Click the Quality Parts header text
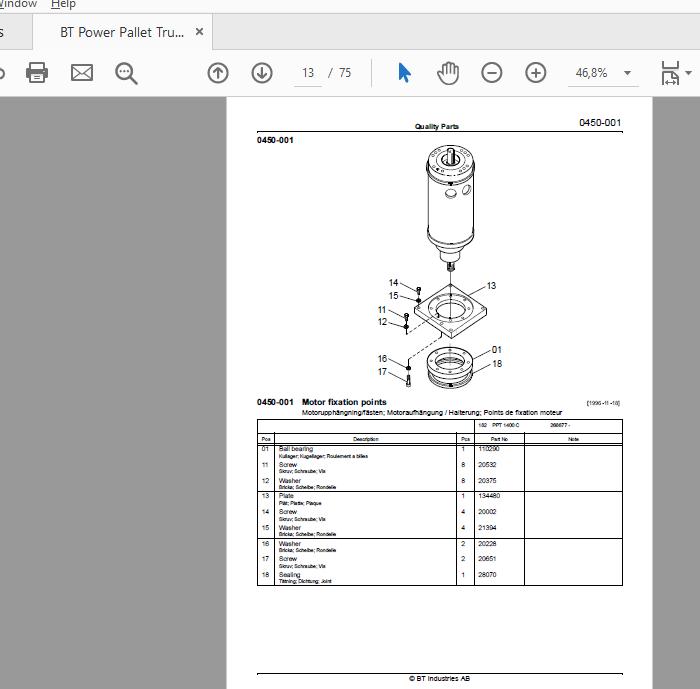The image size is (700, 689). tap(436, 126)
